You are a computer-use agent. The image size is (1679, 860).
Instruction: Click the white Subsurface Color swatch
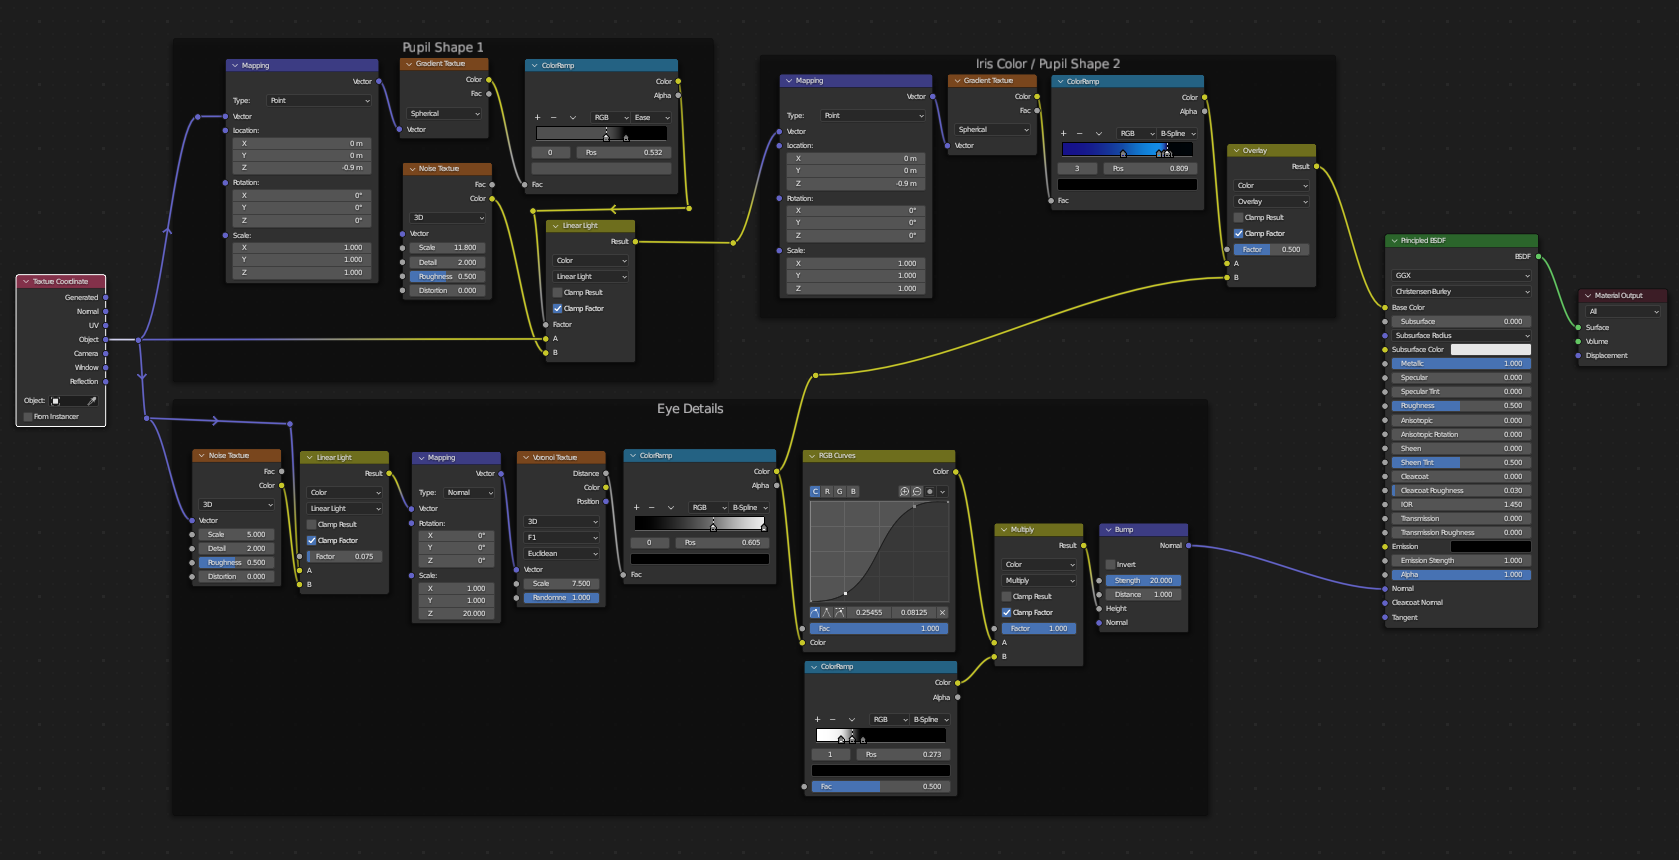pos(1490,350)
